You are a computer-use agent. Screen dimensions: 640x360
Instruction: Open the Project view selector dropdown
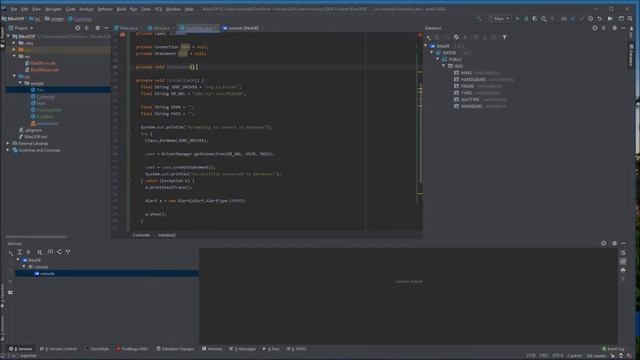pyautogui.click(x=21, y=28)
